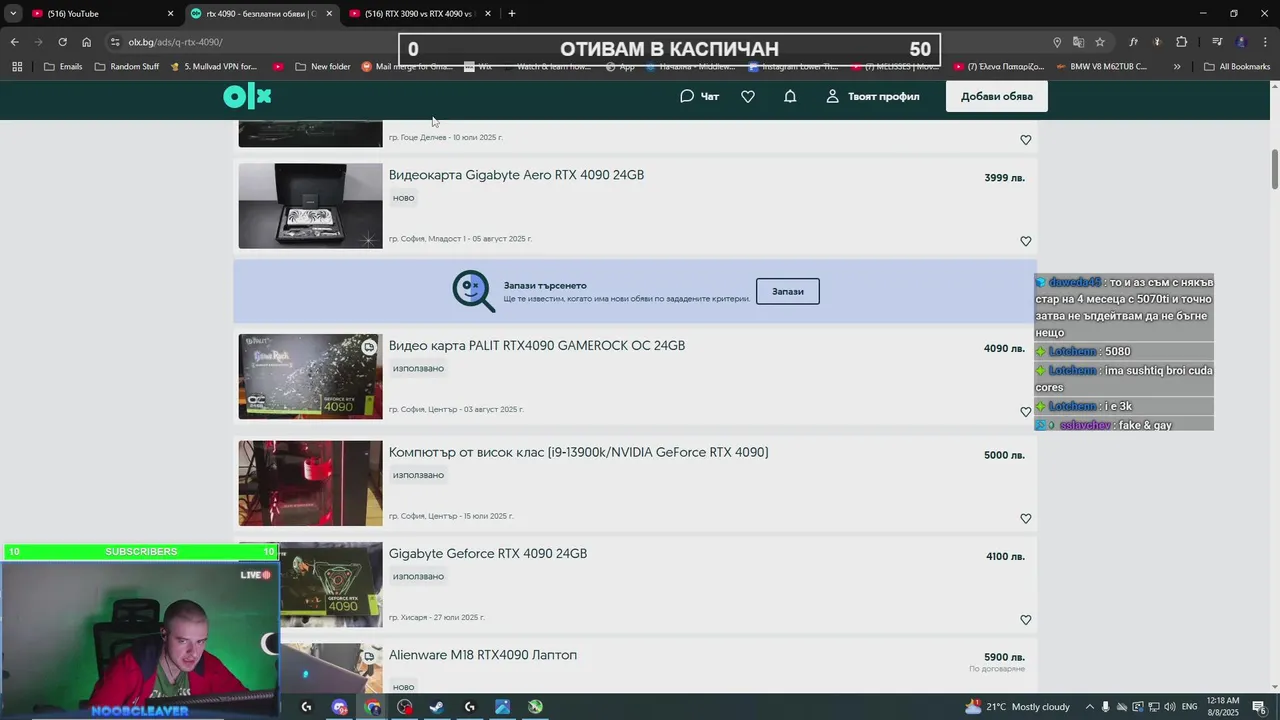This screenshot has height=720, width=1280.
Task: Click the volume icon in tray
Action: point(1168,707)
